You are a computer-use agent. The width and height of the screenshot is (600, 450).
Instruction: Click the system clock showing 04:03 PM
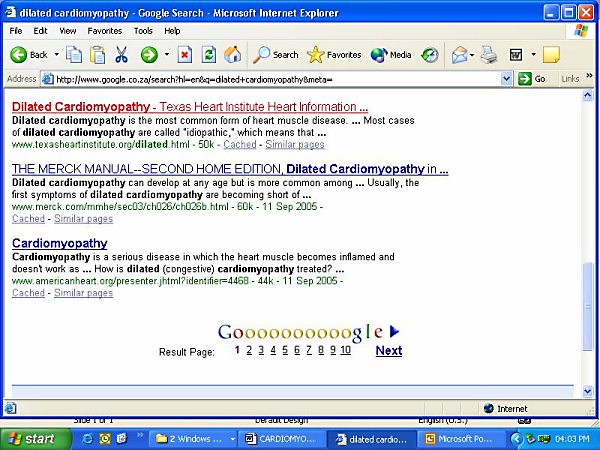(x=573, y=439)
